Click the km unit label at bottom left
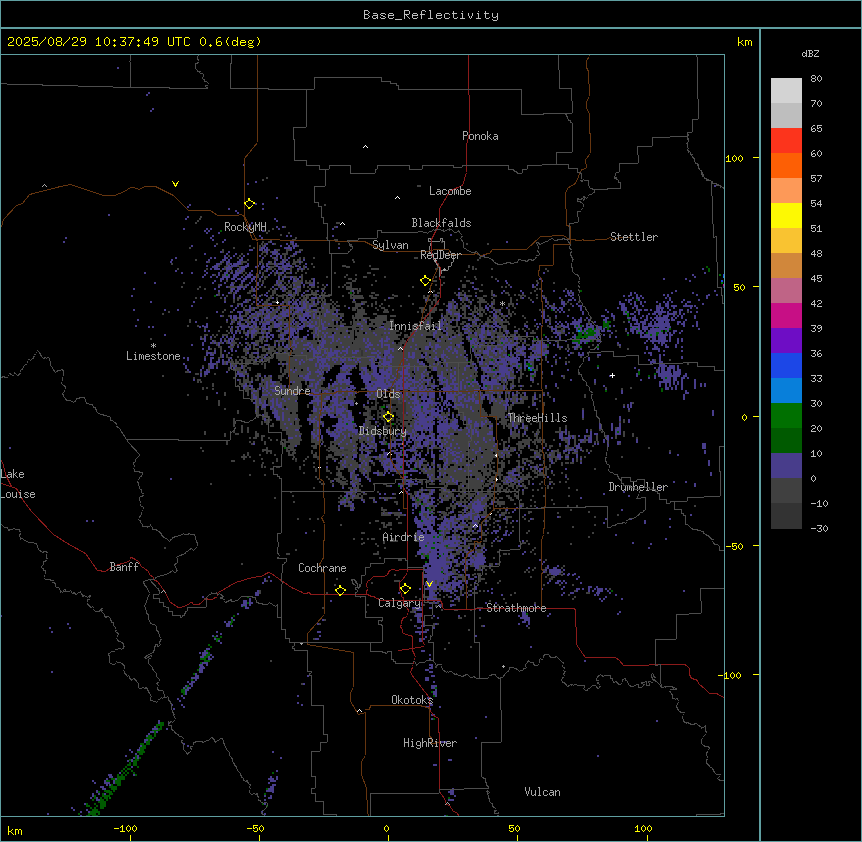The height and width of the screenshot is (842, 862). tap(15, 830)
